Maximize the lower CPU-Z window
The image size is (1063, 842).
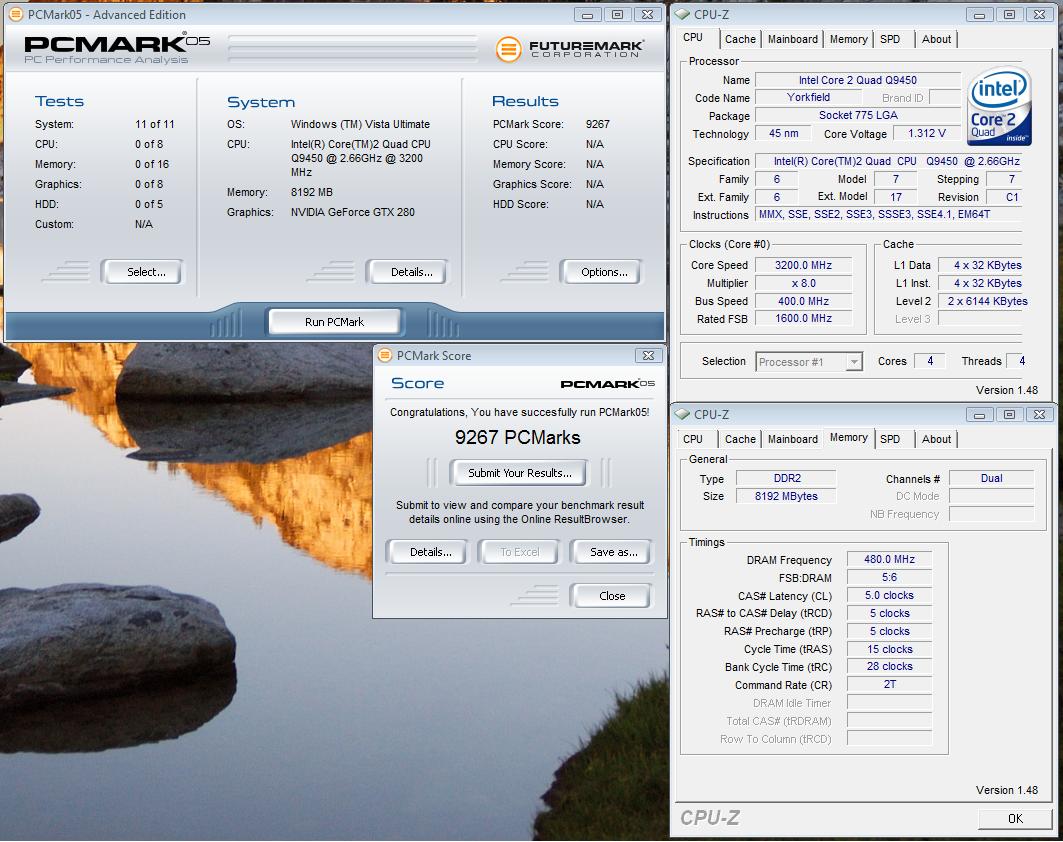click(1009, 414)
